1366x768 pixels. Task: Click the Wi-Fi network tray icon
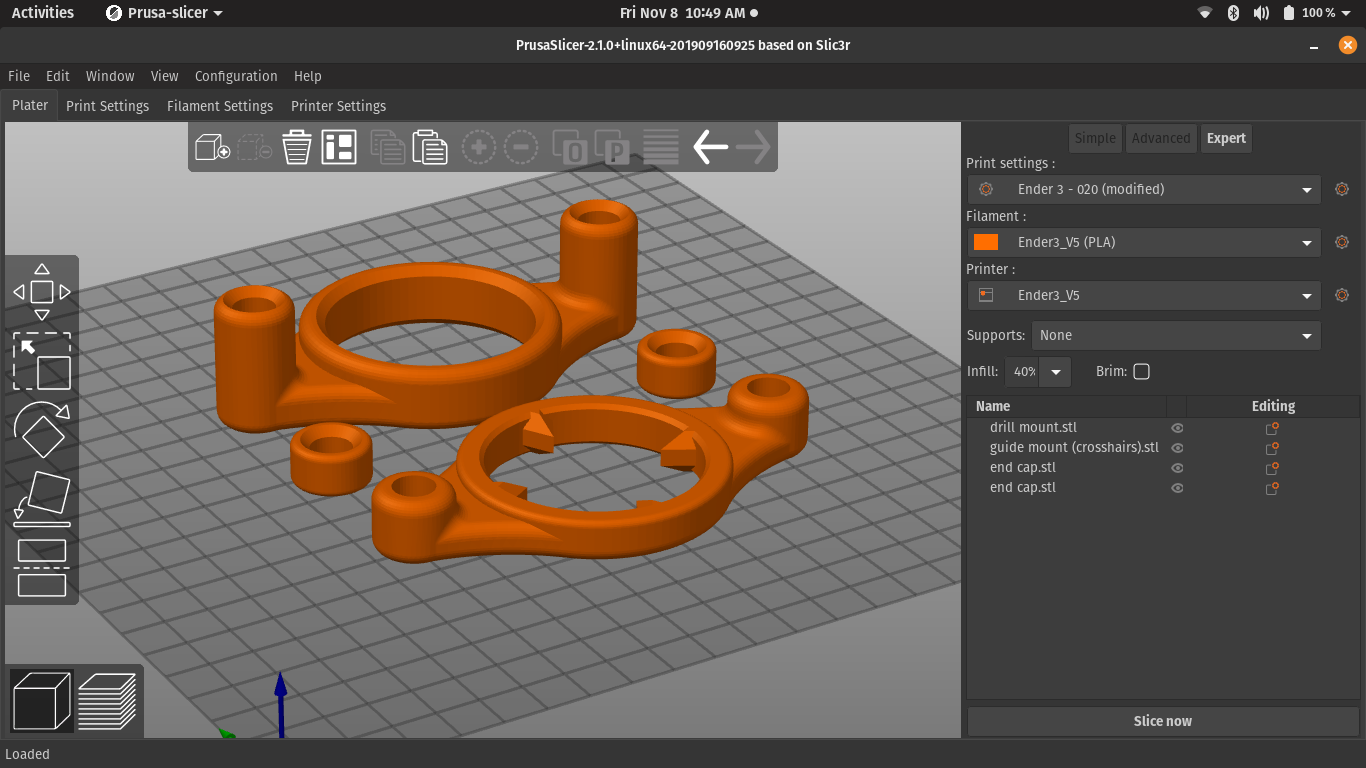1205,13
